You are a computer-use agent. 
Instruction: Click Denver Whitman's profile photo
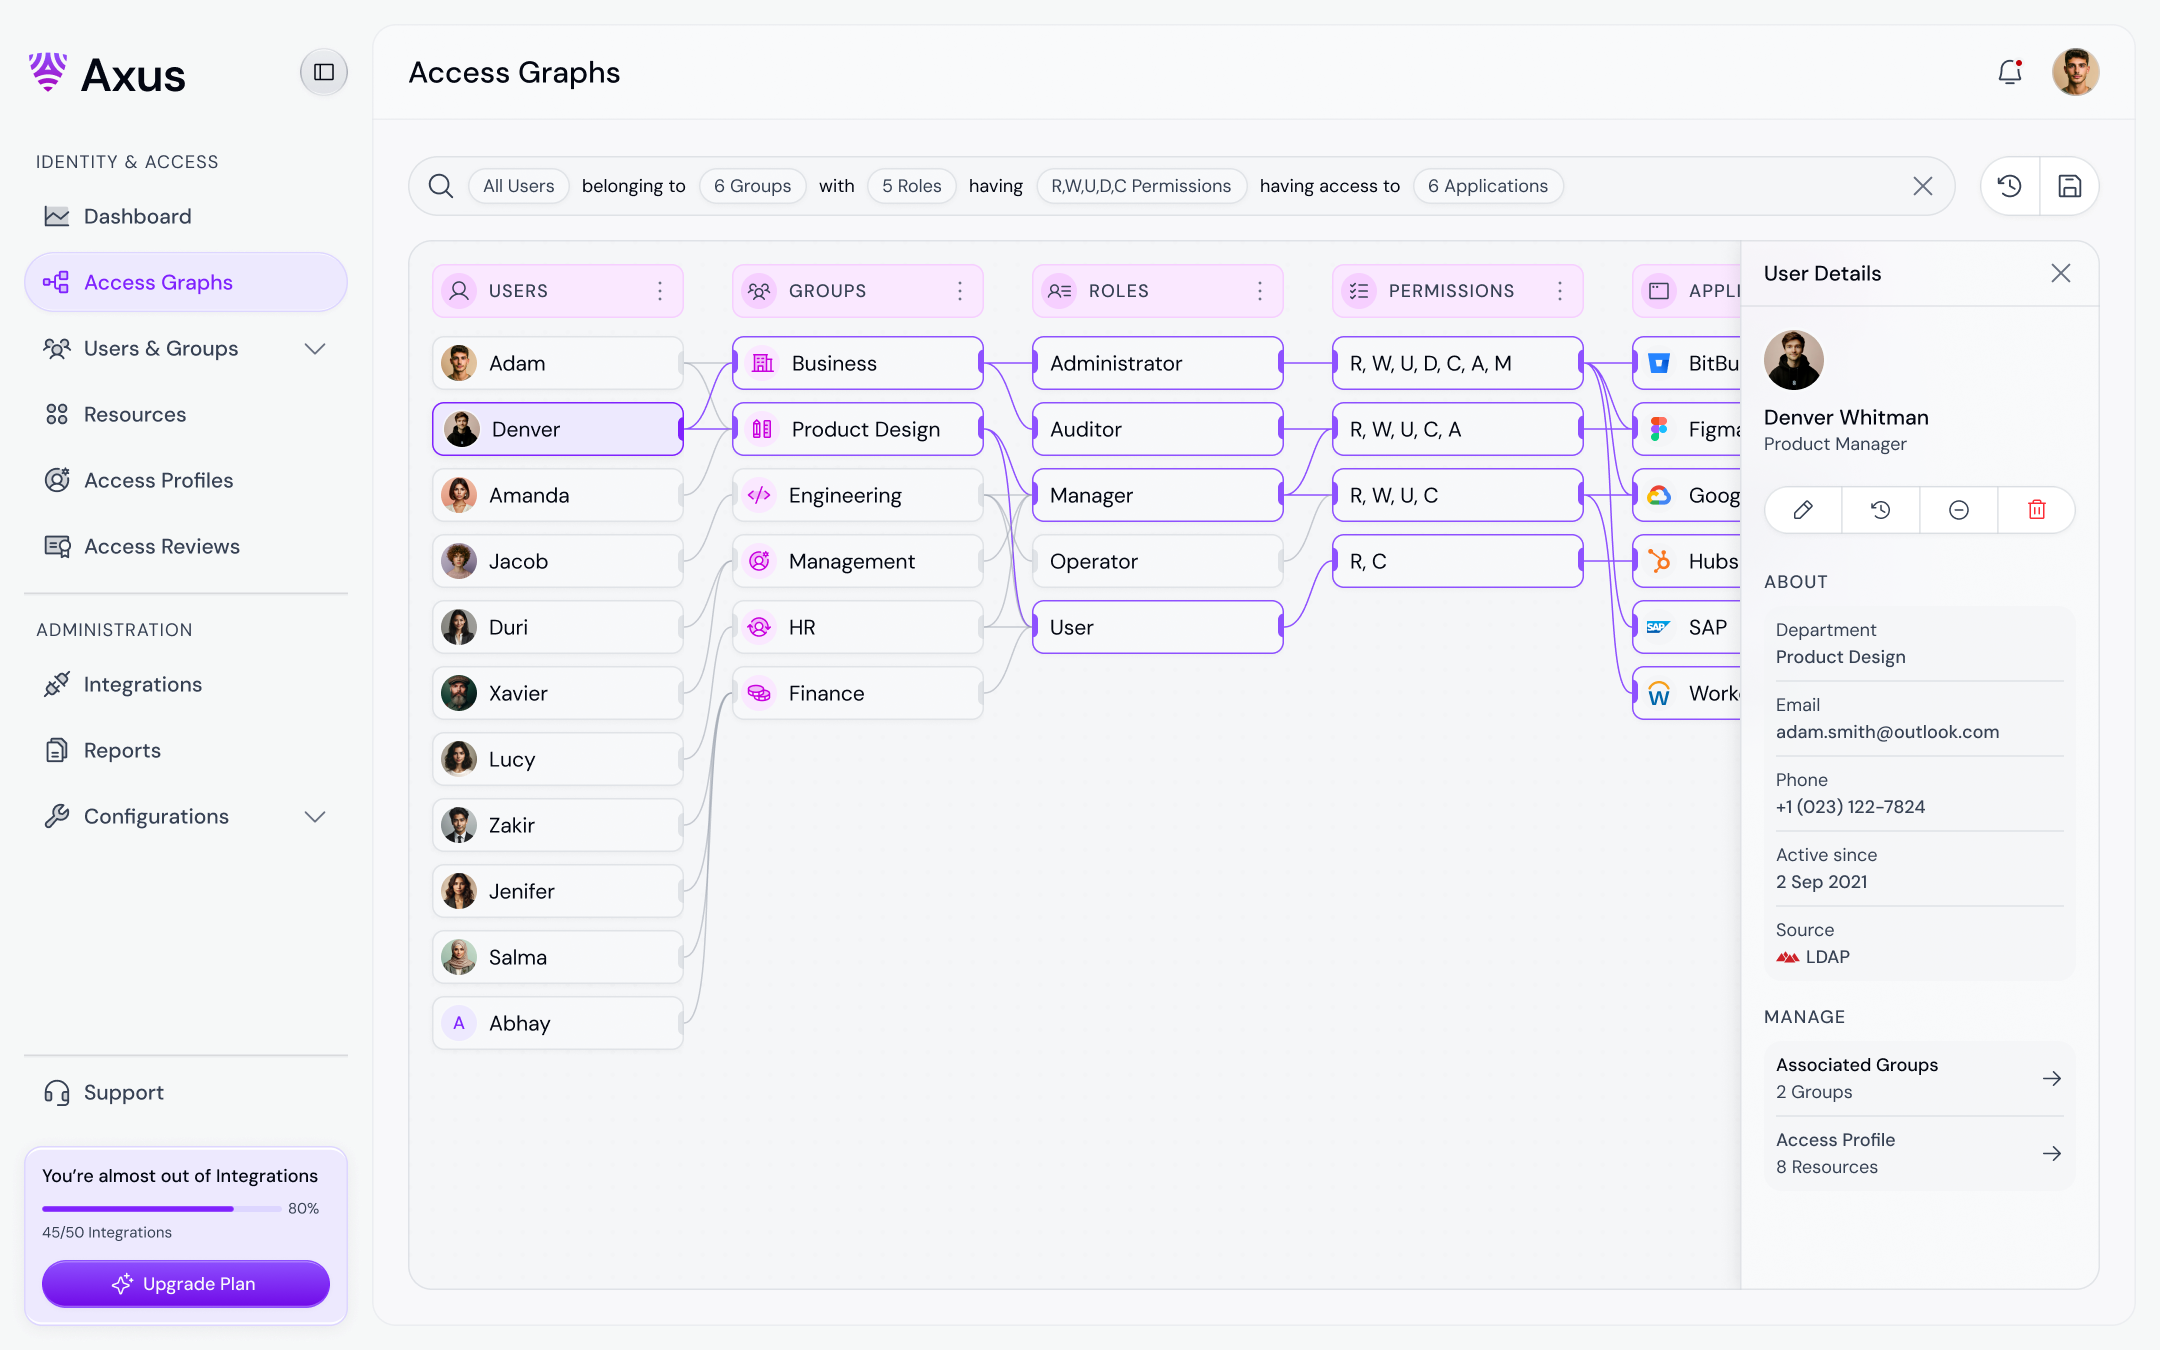click(1794, 360)
